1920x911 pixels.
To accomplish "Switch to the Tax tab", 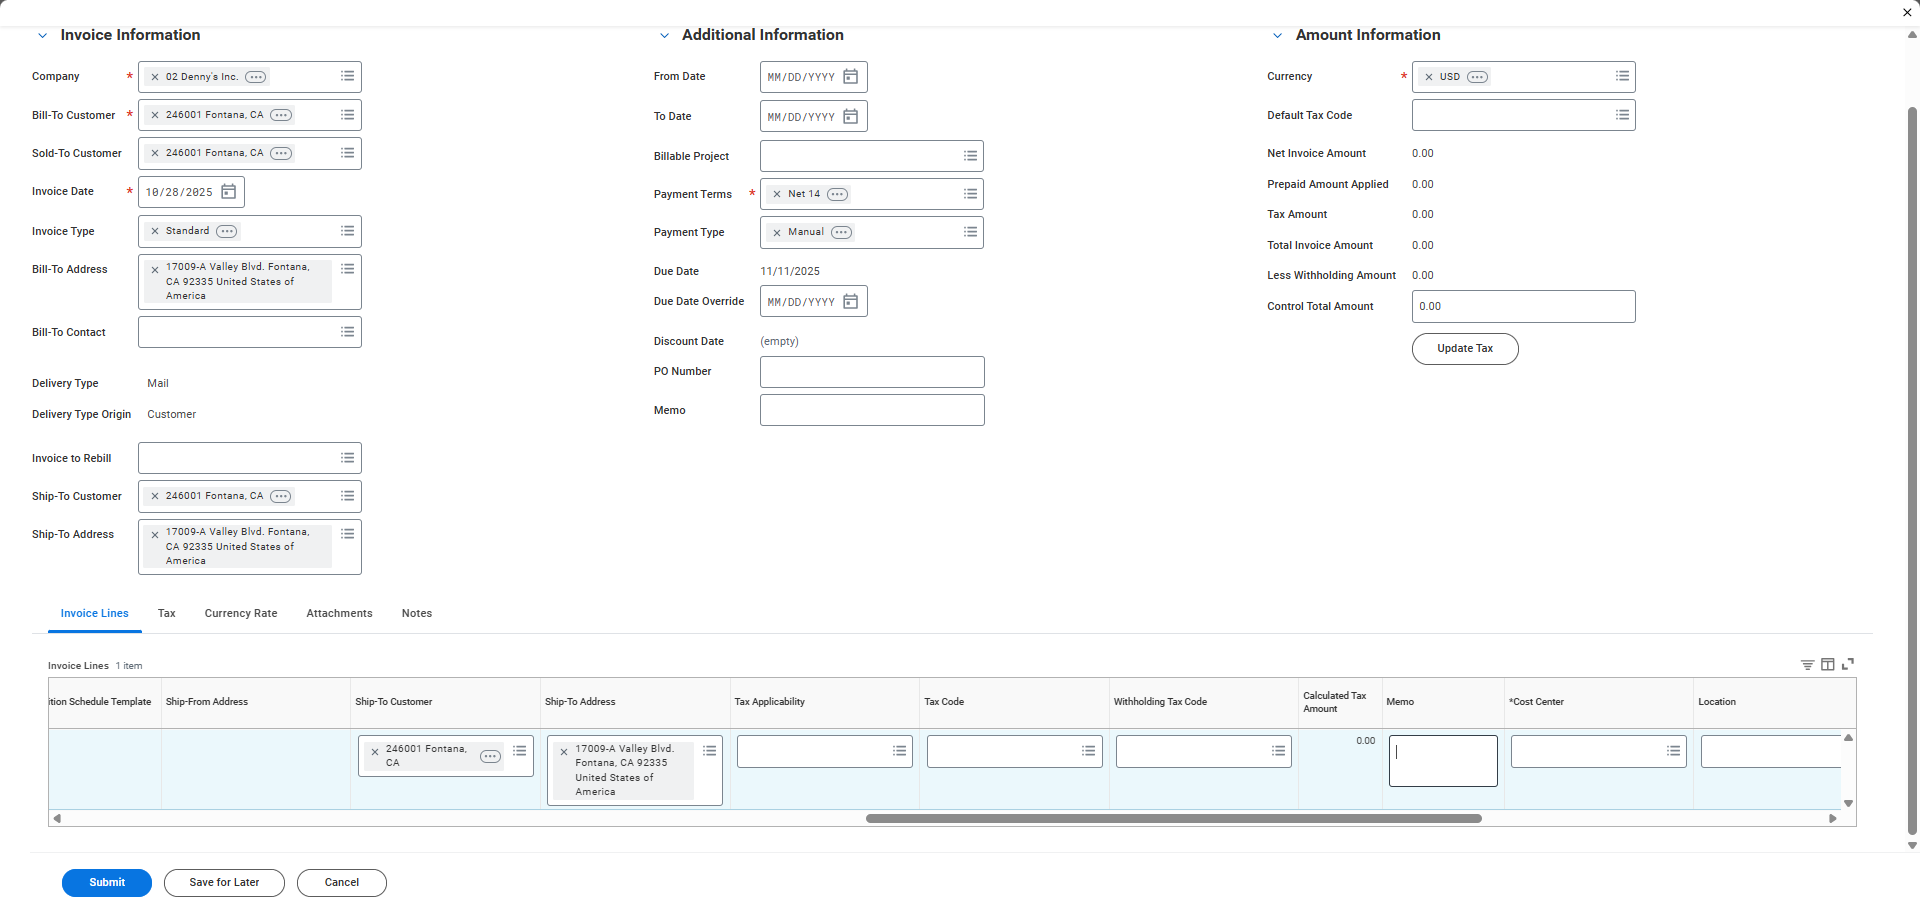I will click(166, 614).
